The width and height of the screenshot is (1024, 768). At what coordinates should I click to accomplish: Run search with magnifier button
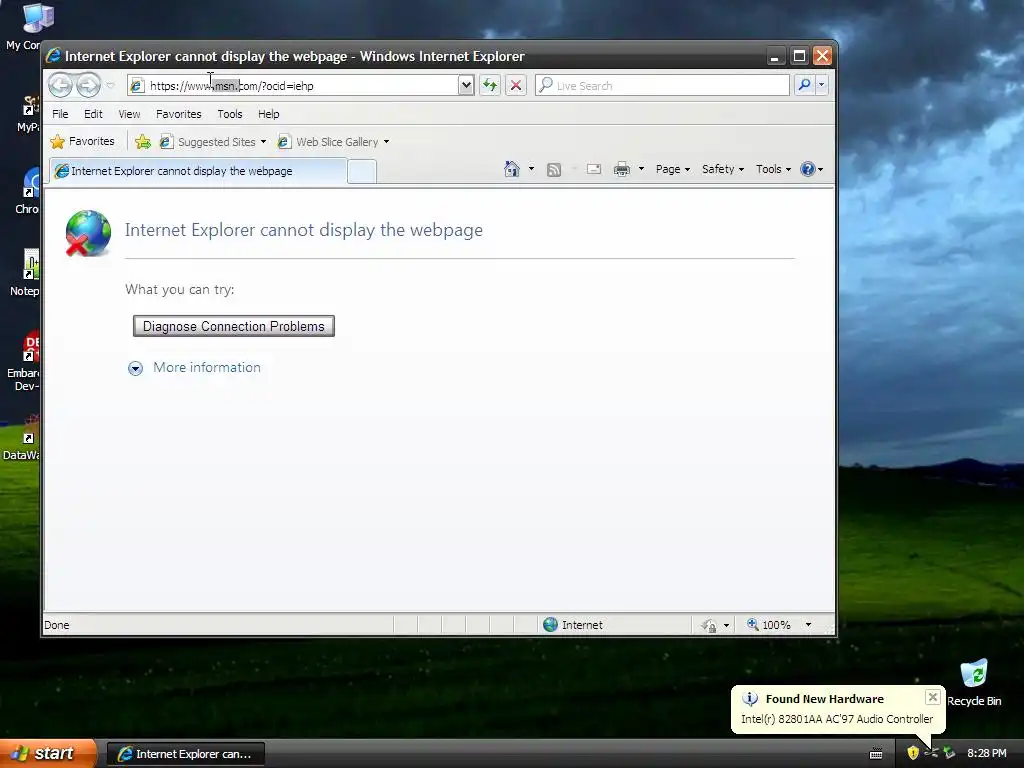tap(805, 86)
